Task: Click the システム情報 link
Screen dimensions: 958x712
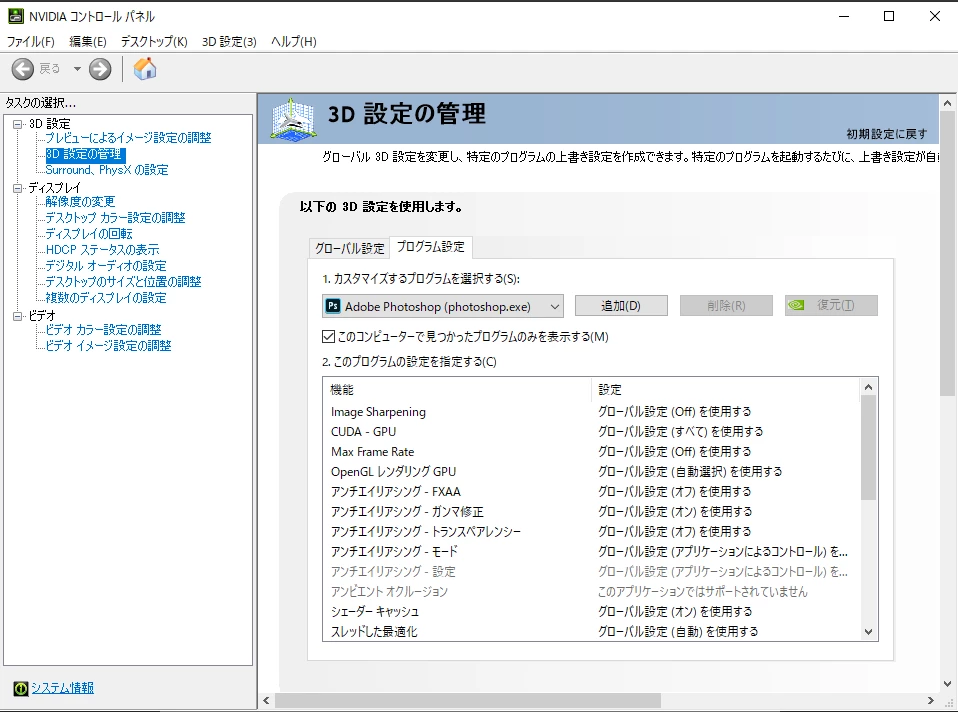Action: coord(62,688)
